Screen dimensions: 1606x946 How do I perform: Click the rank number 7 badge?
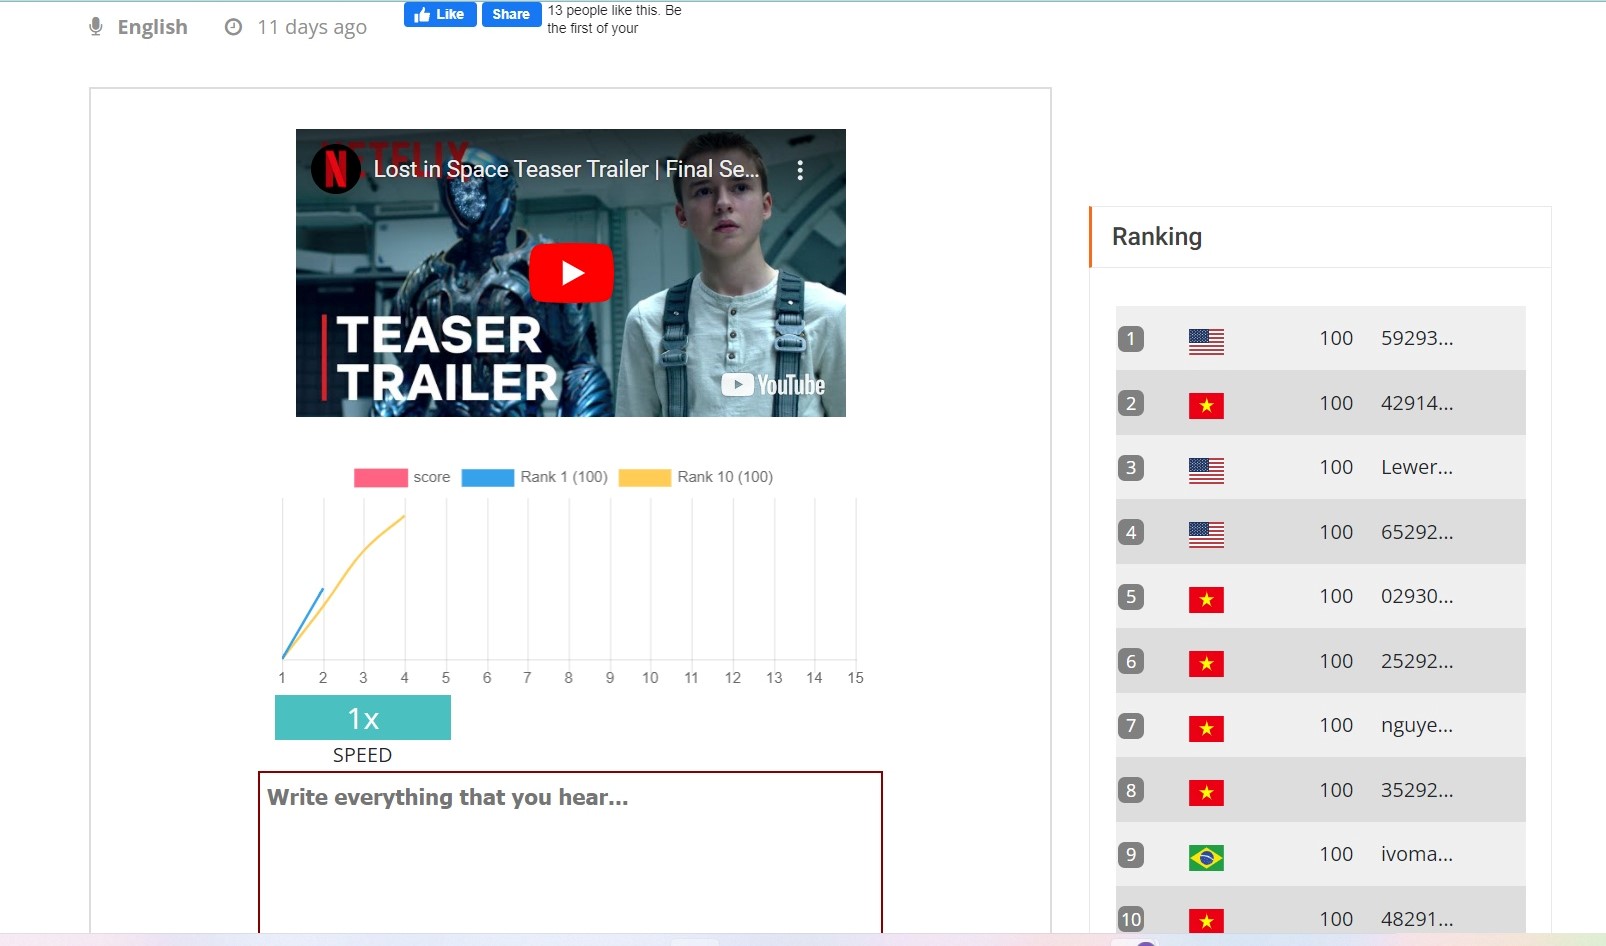point(1131,726)
